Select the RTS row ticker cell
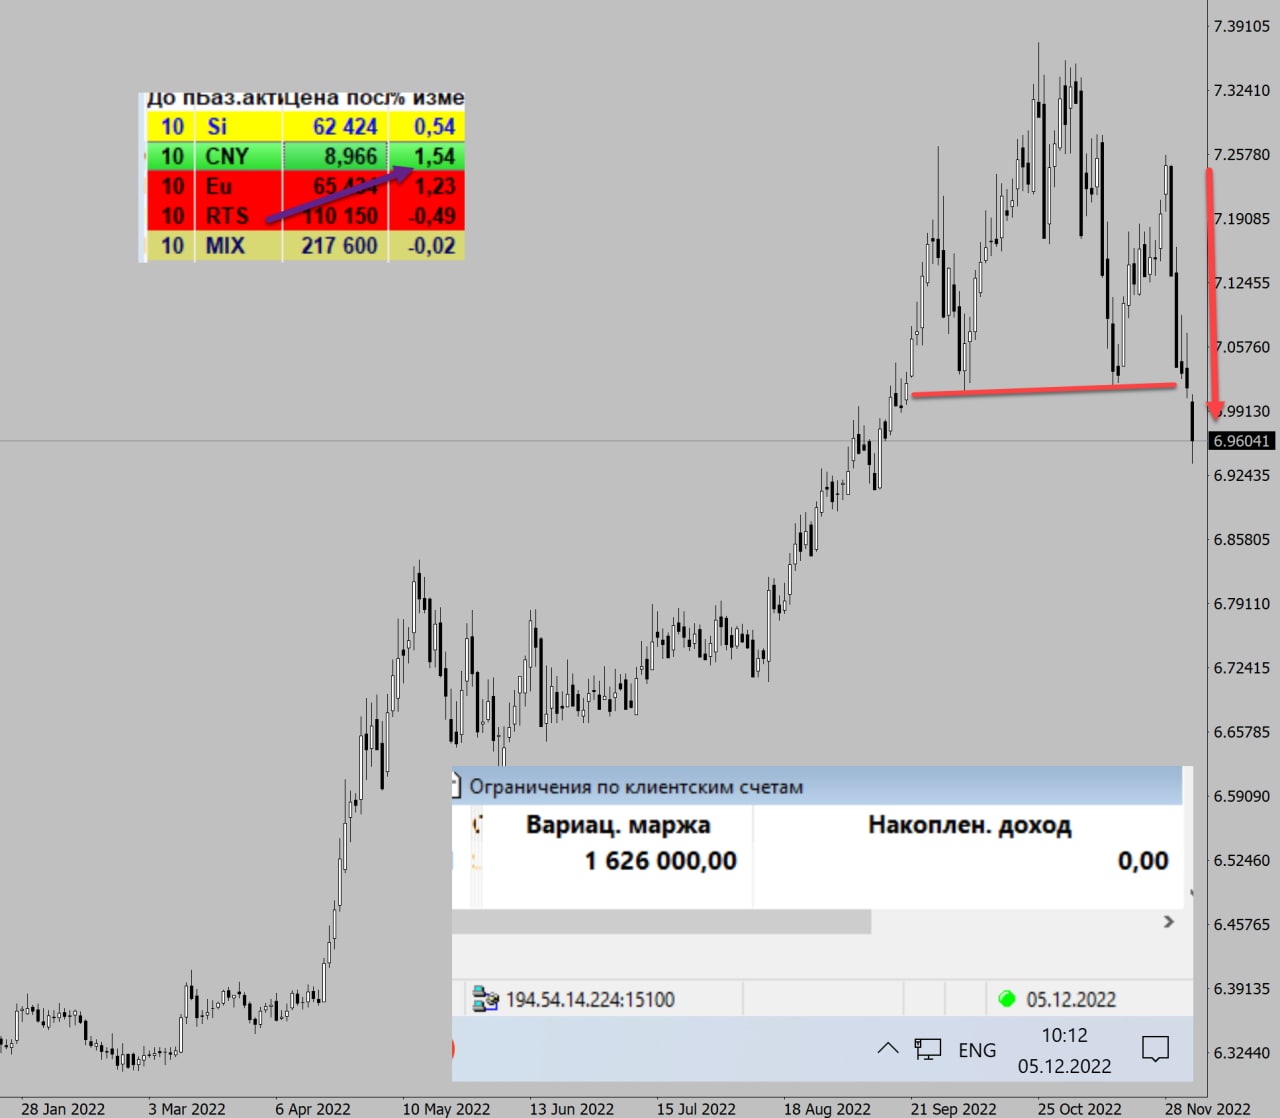 coord(227,216)
